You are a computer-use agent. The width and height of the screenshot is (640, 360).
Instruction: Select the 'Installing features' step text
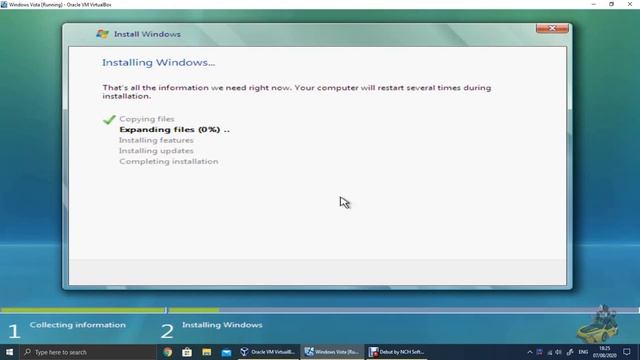tap(156, 140)
